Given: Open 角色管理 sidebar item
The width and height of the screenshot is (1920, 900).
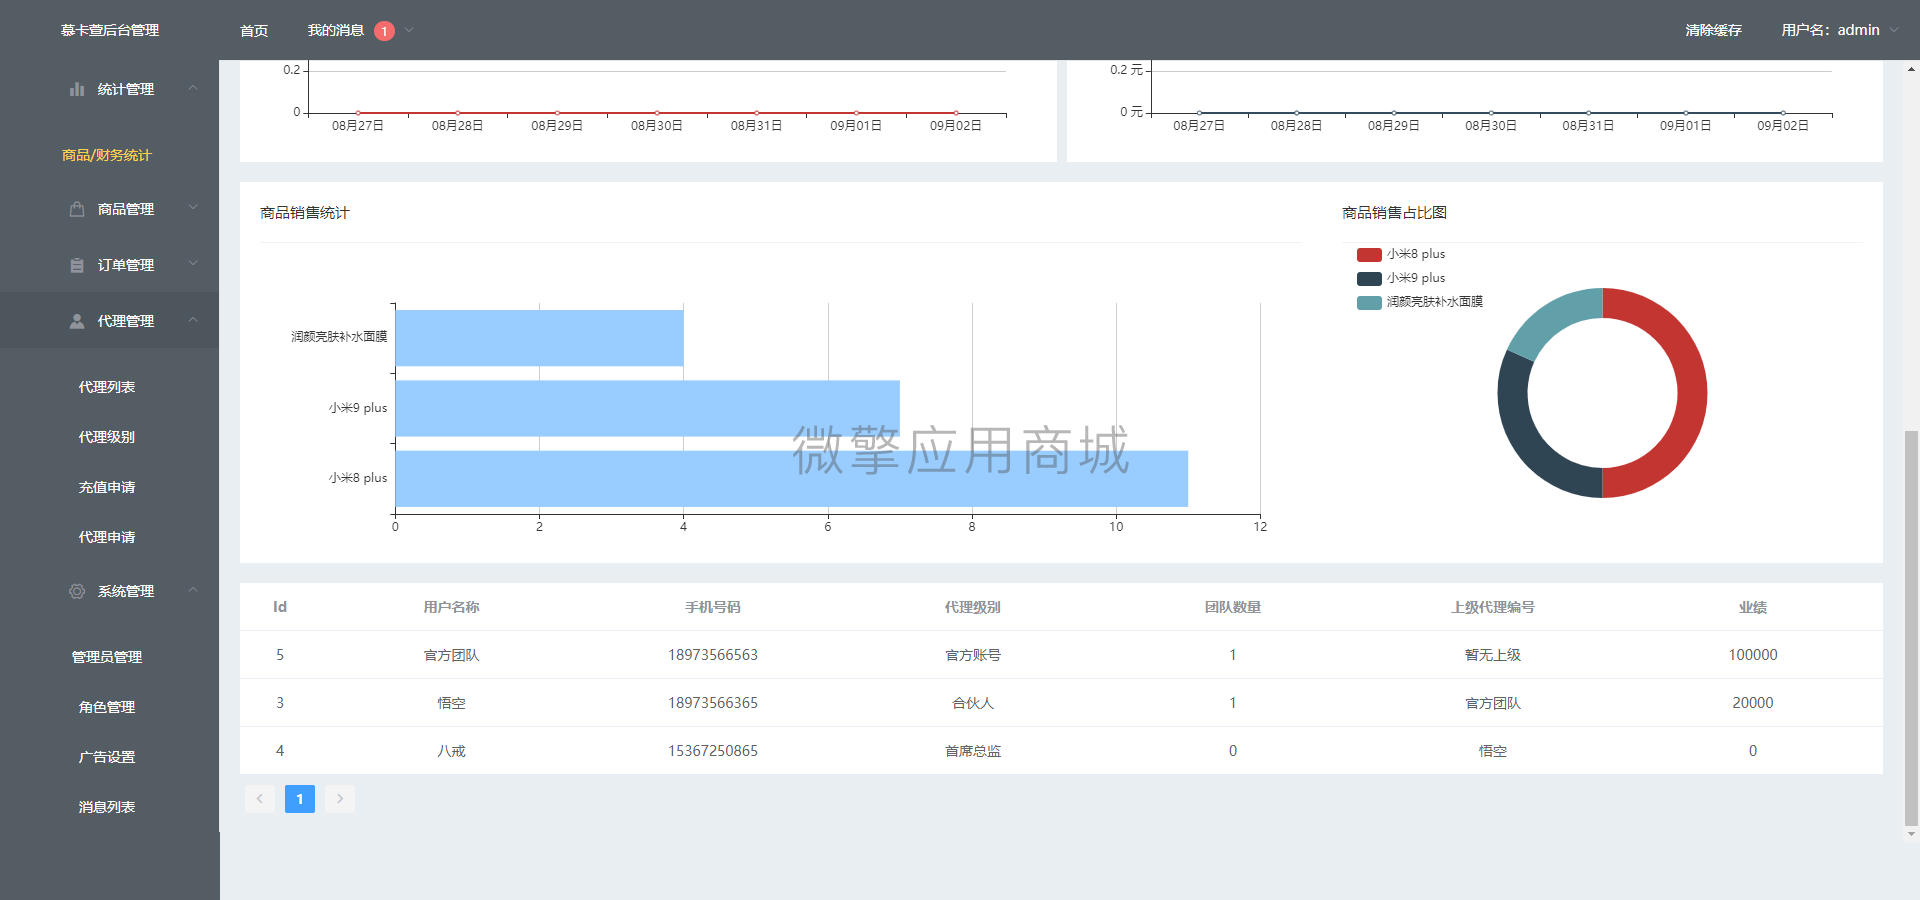Looking at the screenshot, I should pos(107,707).
